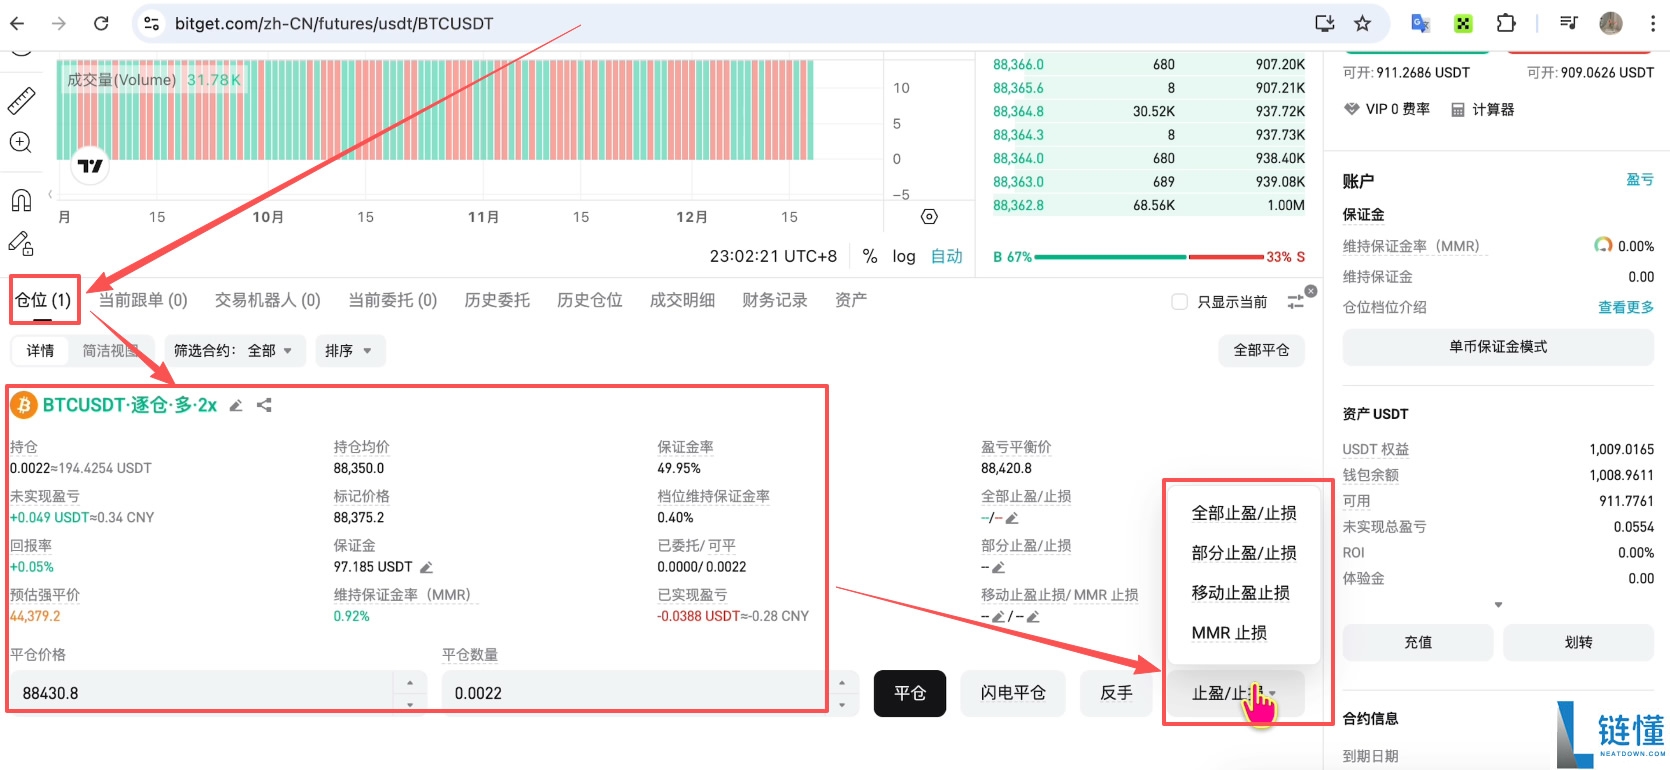Open the 排序 sort dropdown

[349, 351]
